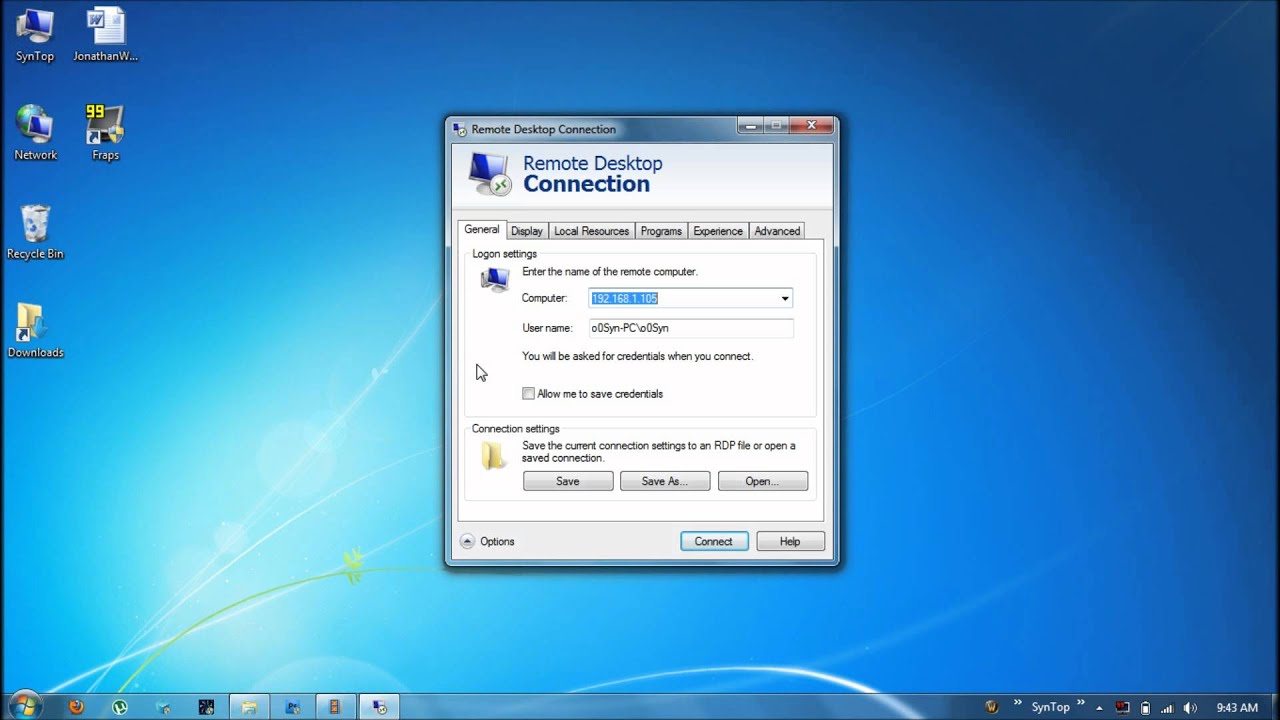
Task: Click the Firefox icon in the taskbar
Action: [x=76, y=707]
